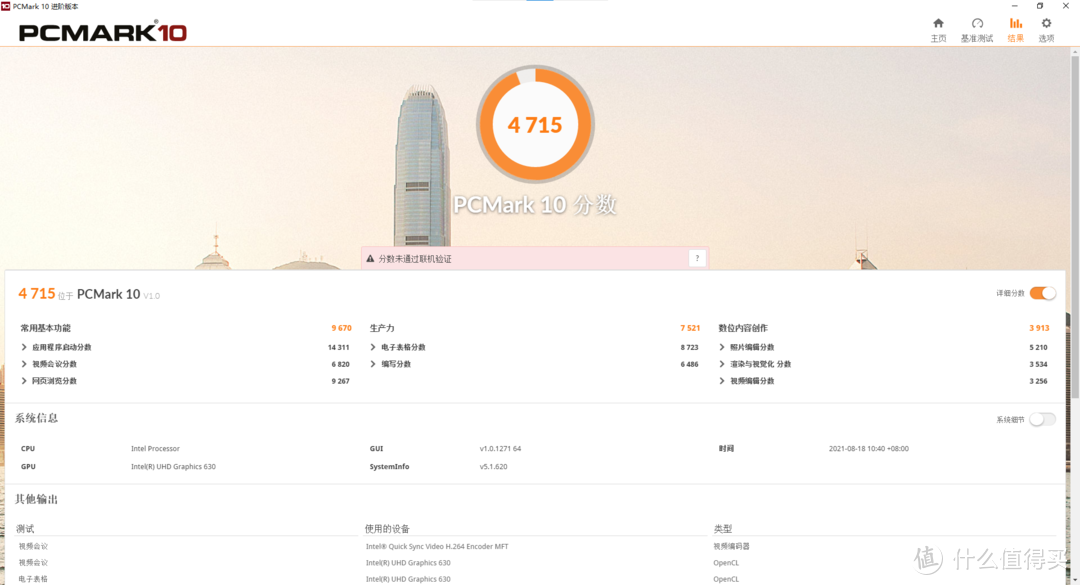Go to the 主页 home tab
This screenshot has width=1080, height=585.
[x=938, y=24]
